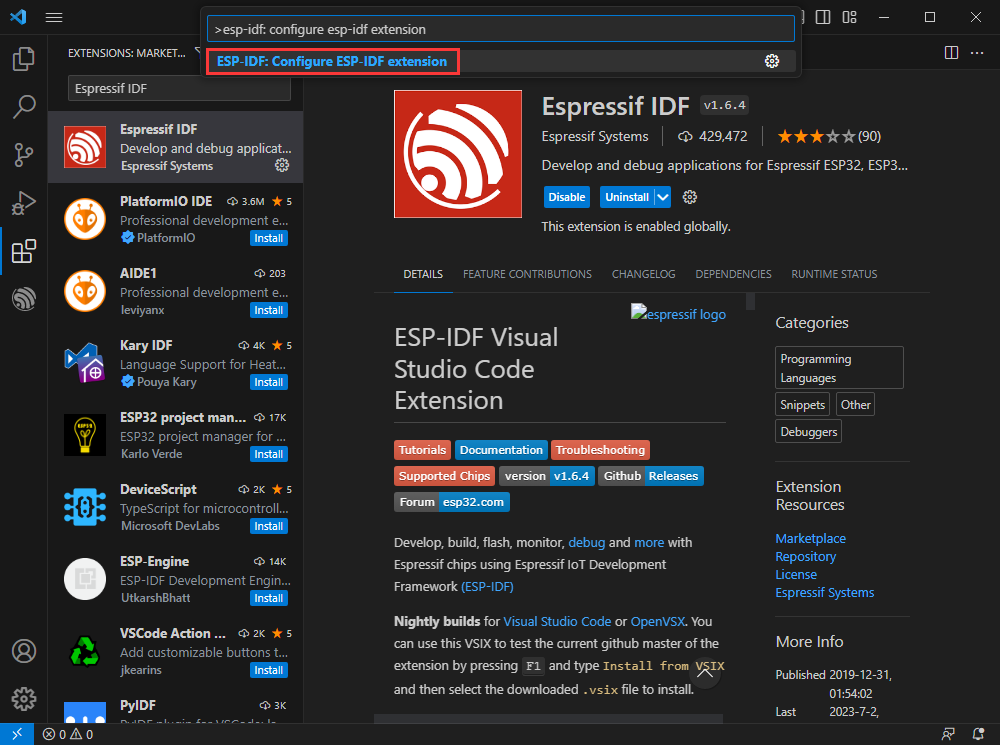Select the DeviceScript extension icon

[x=85, y=507]
